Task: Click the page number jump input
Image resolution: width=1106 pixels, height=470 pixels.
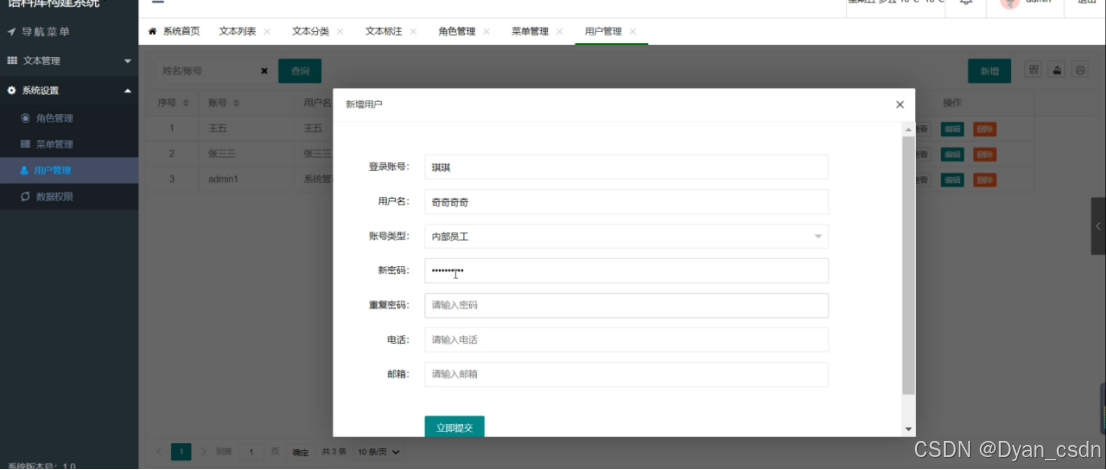Action: [250, 452]
